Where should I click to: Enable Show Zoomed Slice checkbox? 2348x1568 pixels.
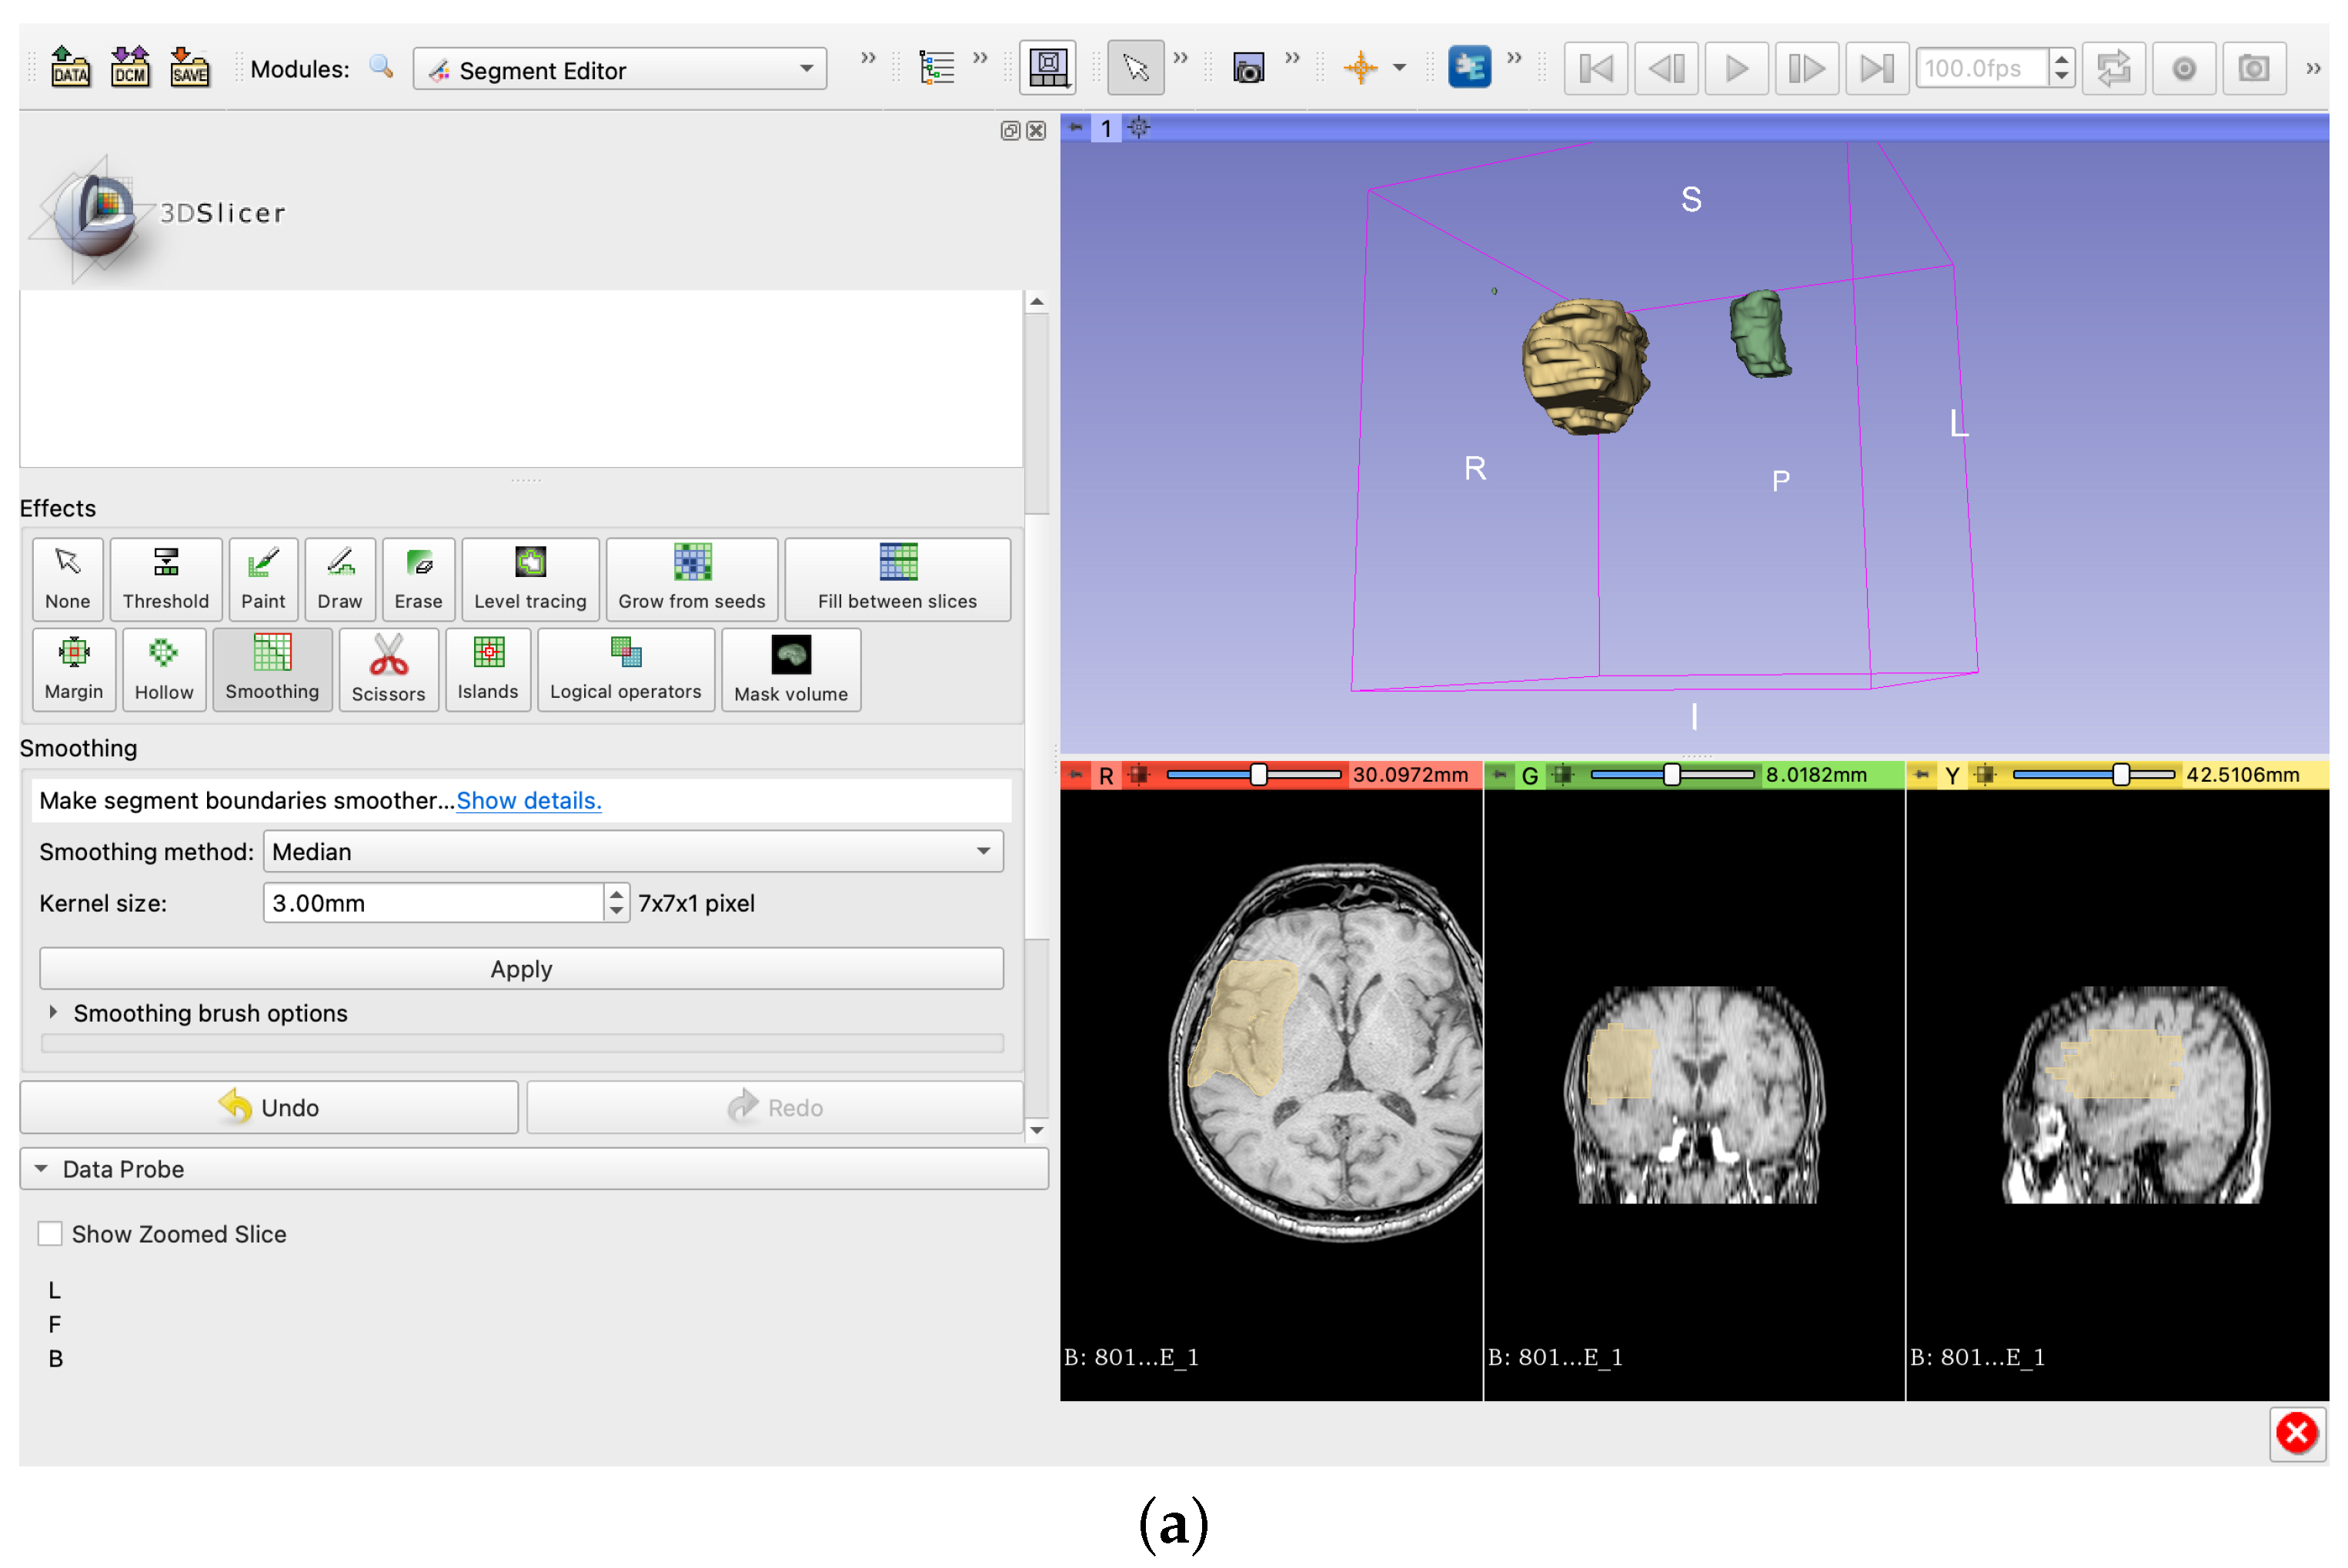50,1233
